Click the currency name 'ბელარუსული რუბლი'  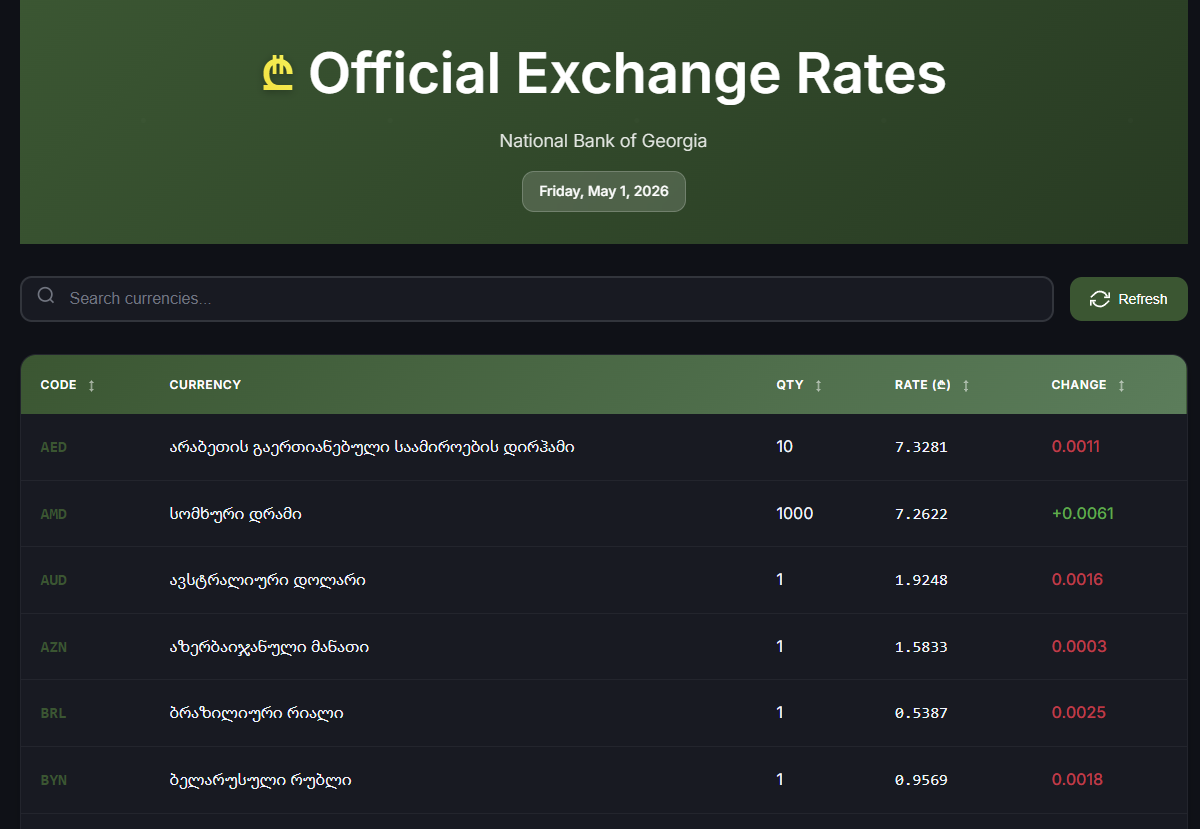pyautogui.click(x=261, y=780)
